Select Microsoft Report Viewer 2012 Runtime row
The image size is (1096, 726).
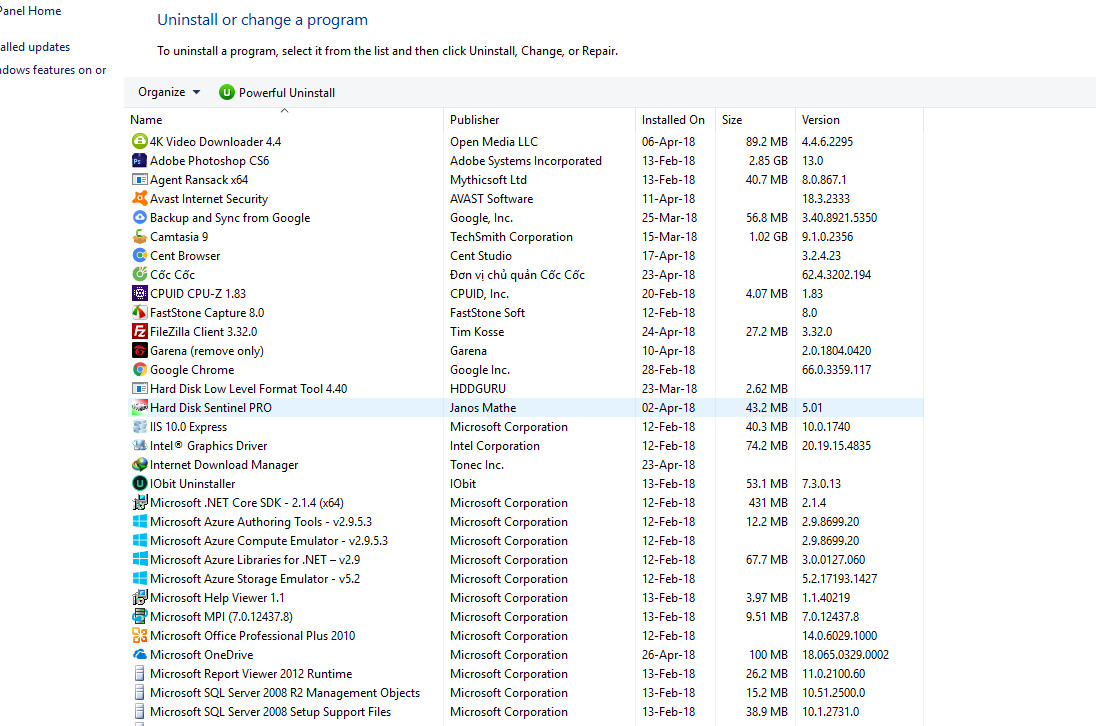coord(524,674)
